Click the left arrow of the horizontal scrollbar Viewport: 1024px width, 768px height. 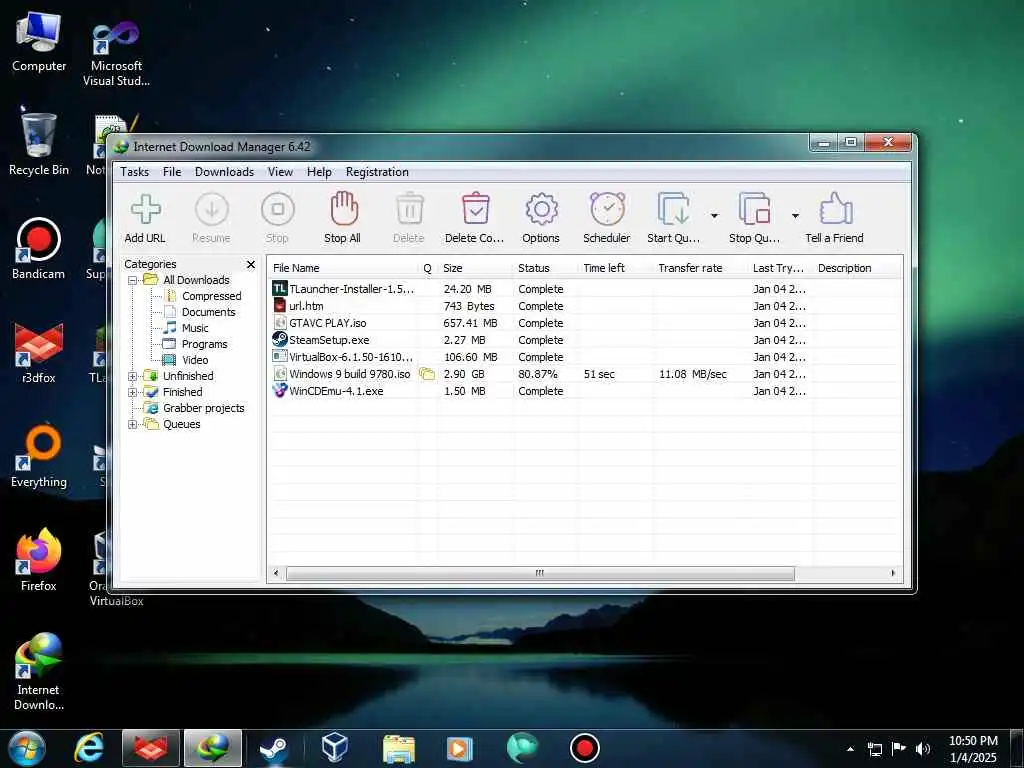click(x=276, y=573)
